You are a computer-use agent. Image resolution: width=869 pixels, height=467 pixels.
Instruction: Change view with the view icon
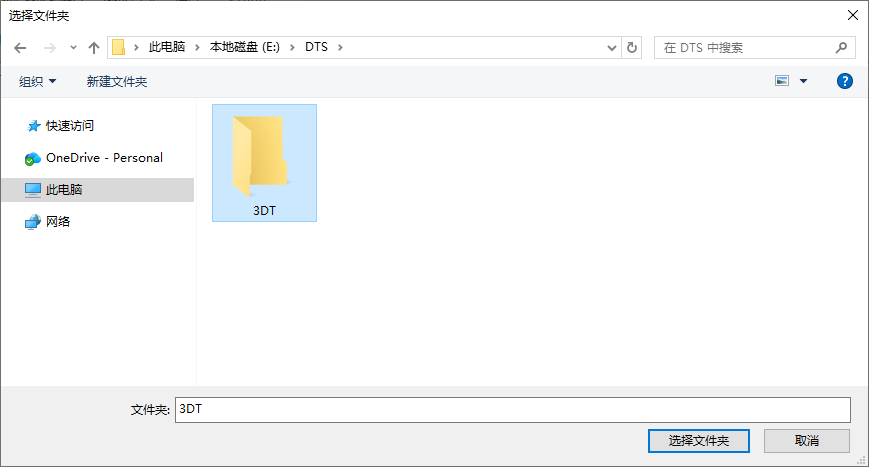782,81
